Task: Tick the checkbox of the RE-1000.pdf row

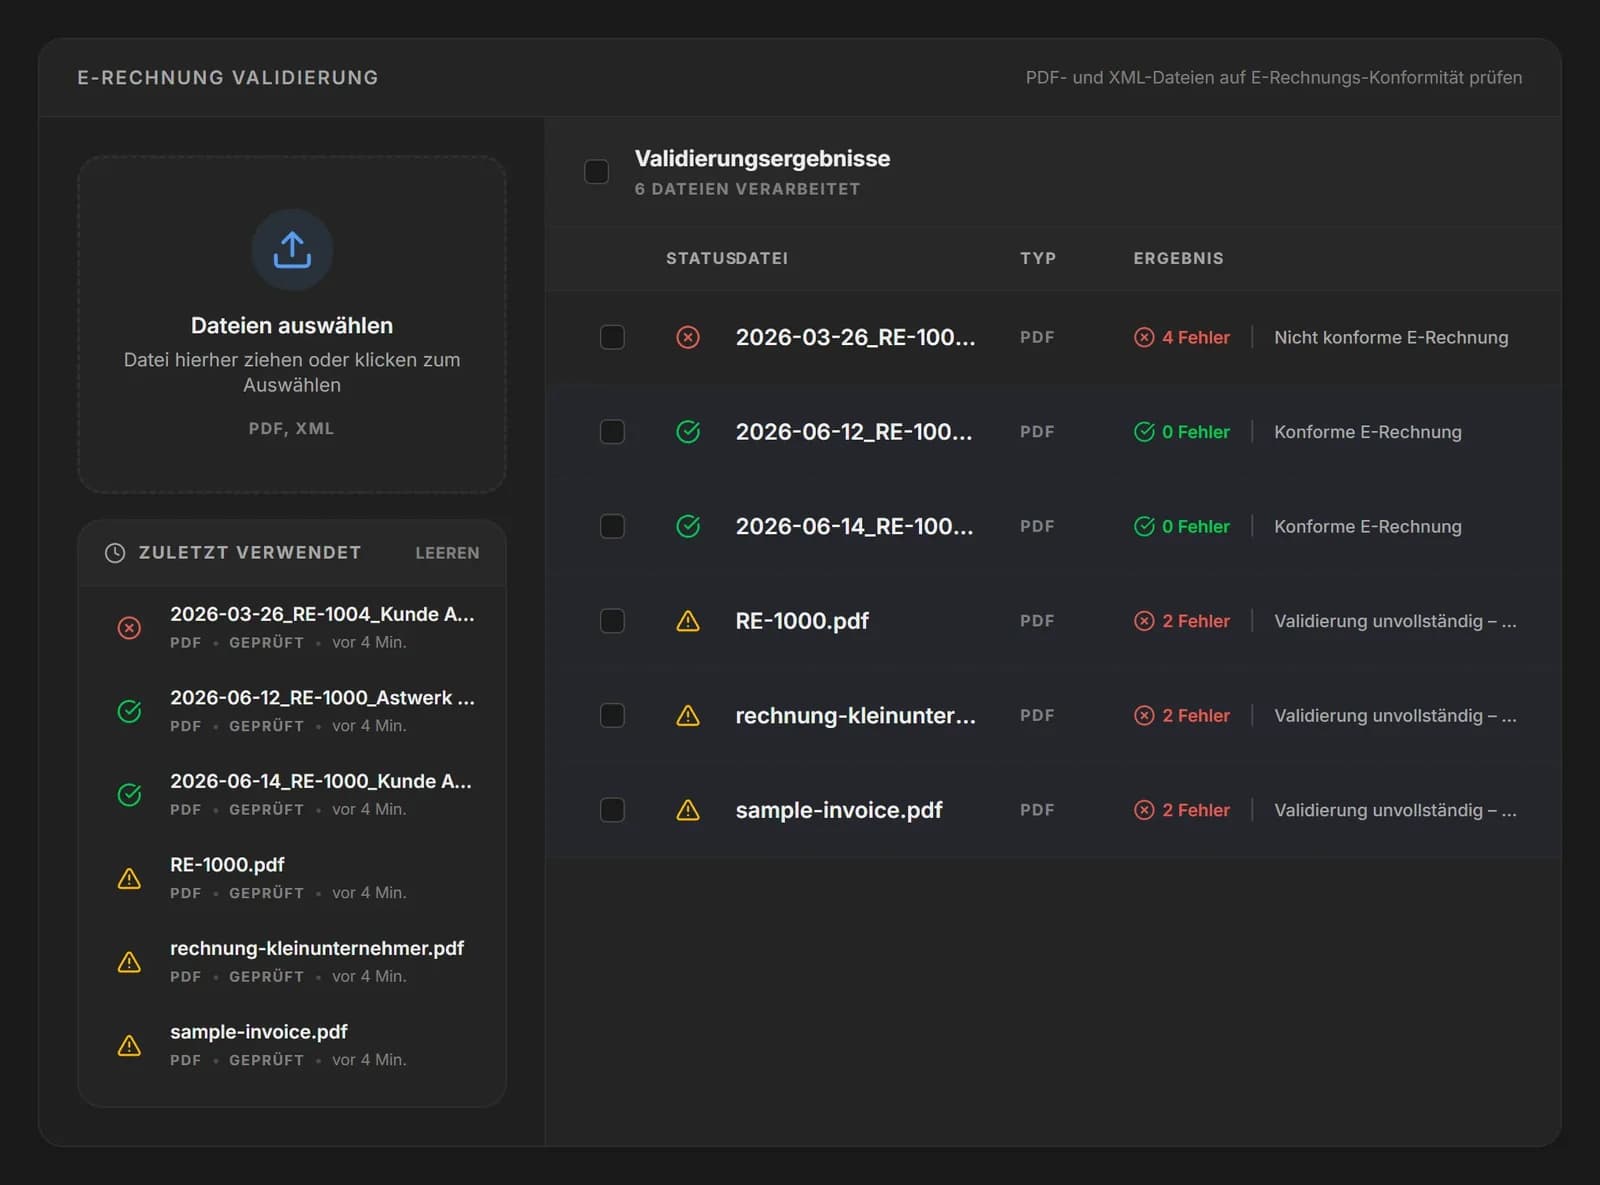Action: [x=612, y=621]
